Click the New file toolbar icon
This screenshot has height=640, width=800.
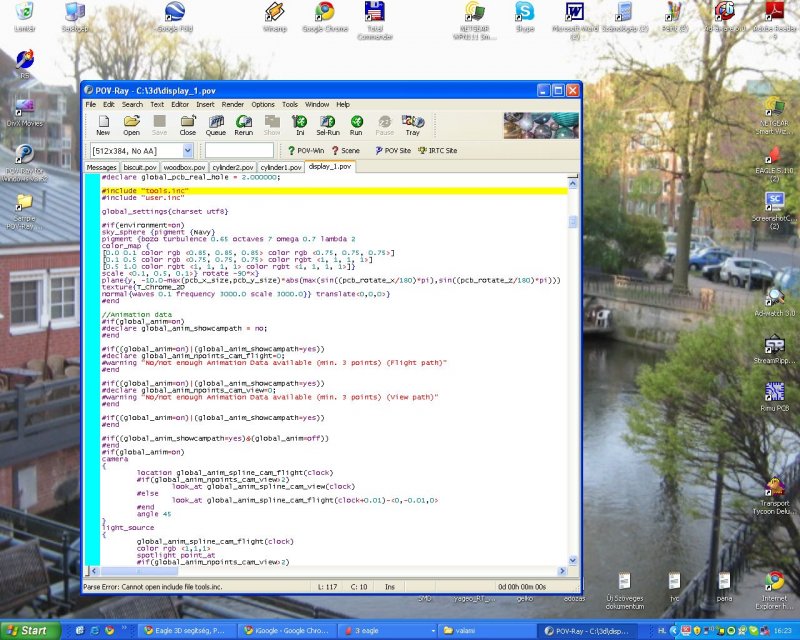(x=103, y=125)
